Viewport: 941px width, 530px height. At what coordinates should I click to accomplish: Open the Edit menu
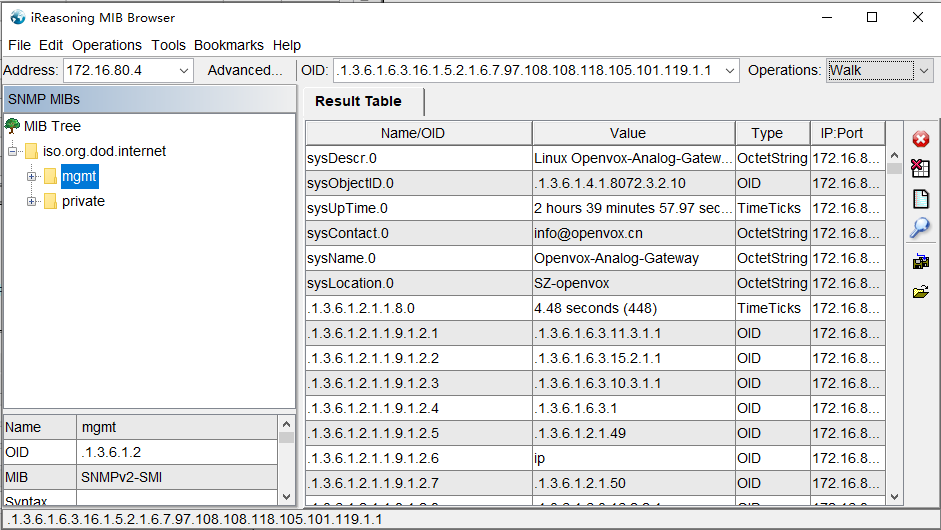(51, 46)
